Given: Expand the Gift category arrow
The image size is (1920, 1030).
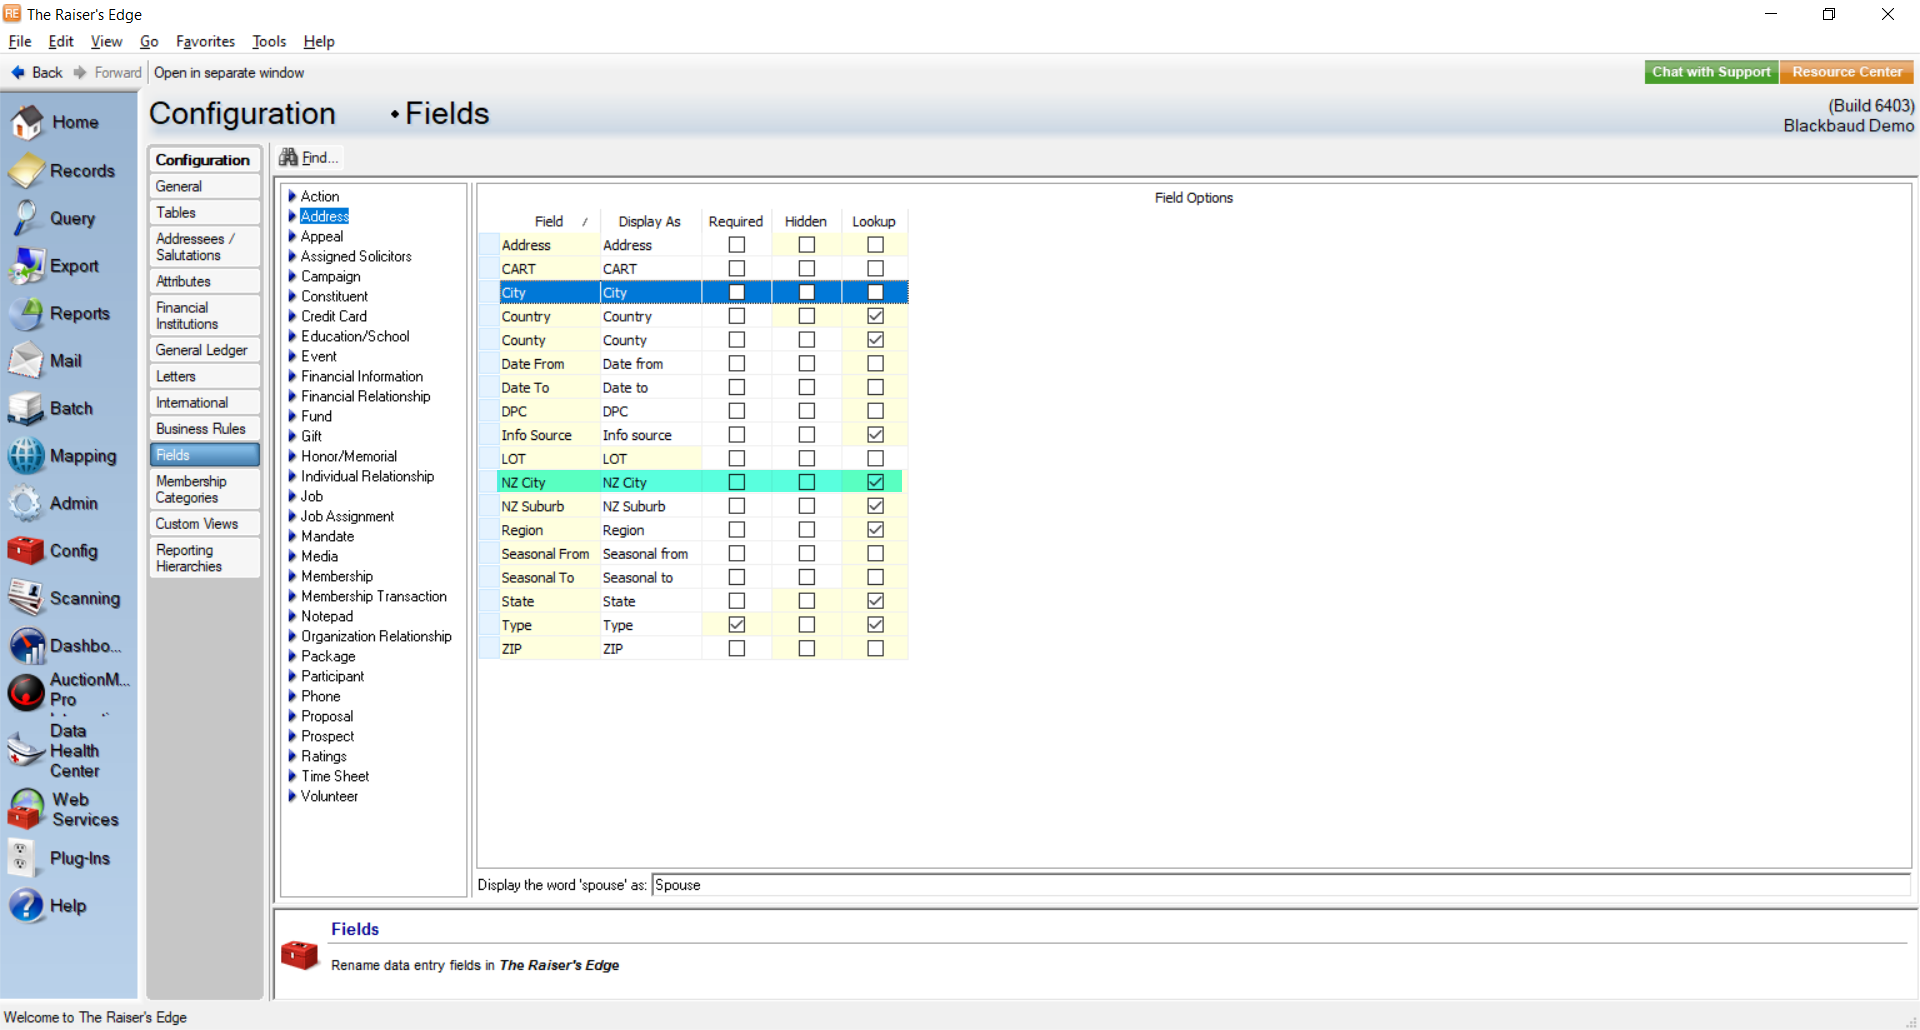Looking at the screenshot, I should tap(293, 436).
